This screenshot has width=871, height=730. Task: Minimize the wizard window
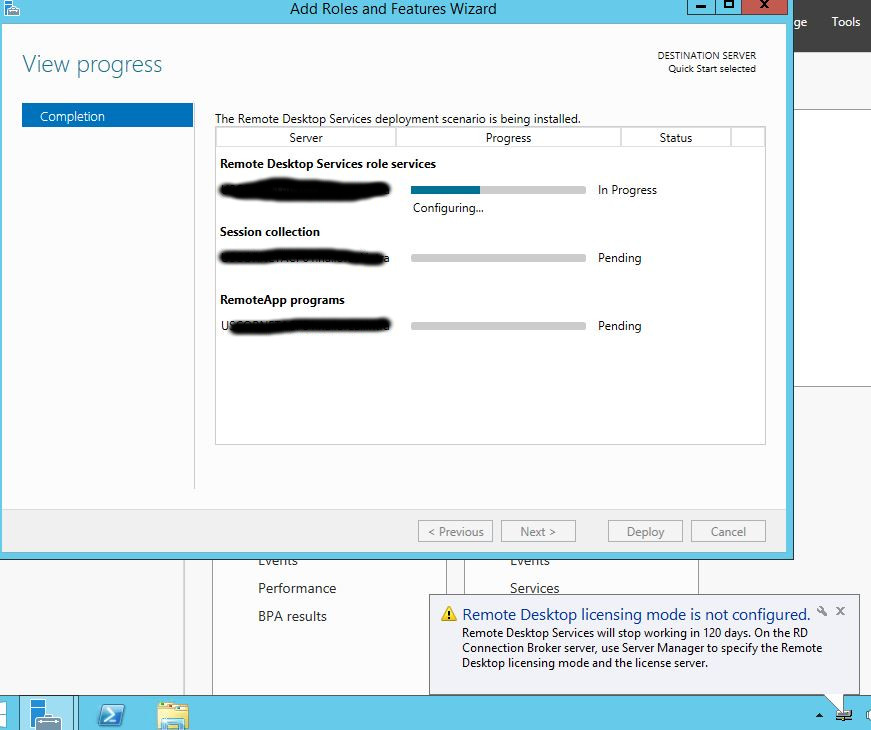701,6
